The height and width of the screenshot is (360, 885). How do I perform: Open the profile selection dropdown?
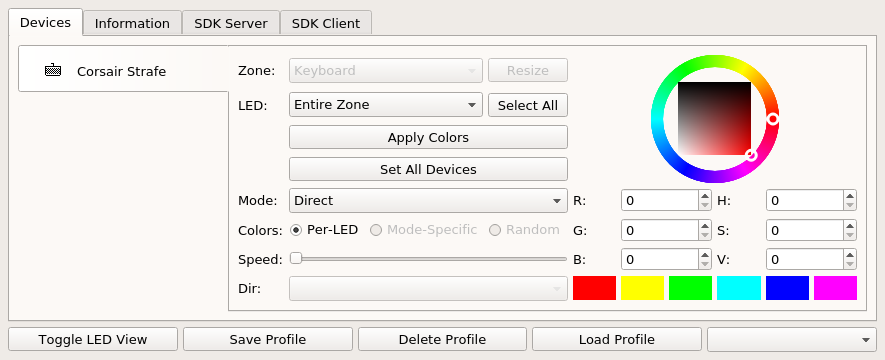pyautogui.click(x=790, y=339)
